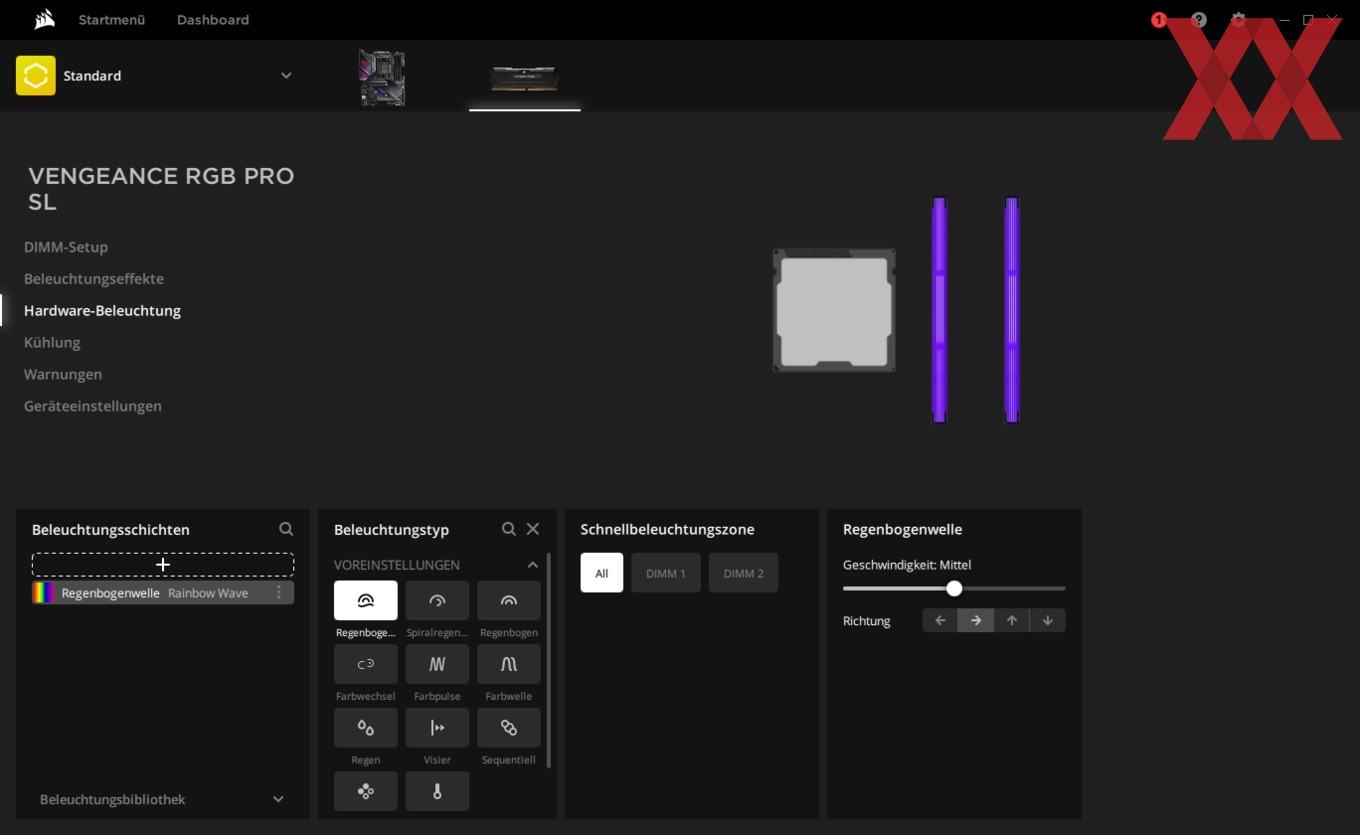Select the All lighting zone
This screenshot has height=835, width=1360.
pyautogui.click(x=602, y=573)
